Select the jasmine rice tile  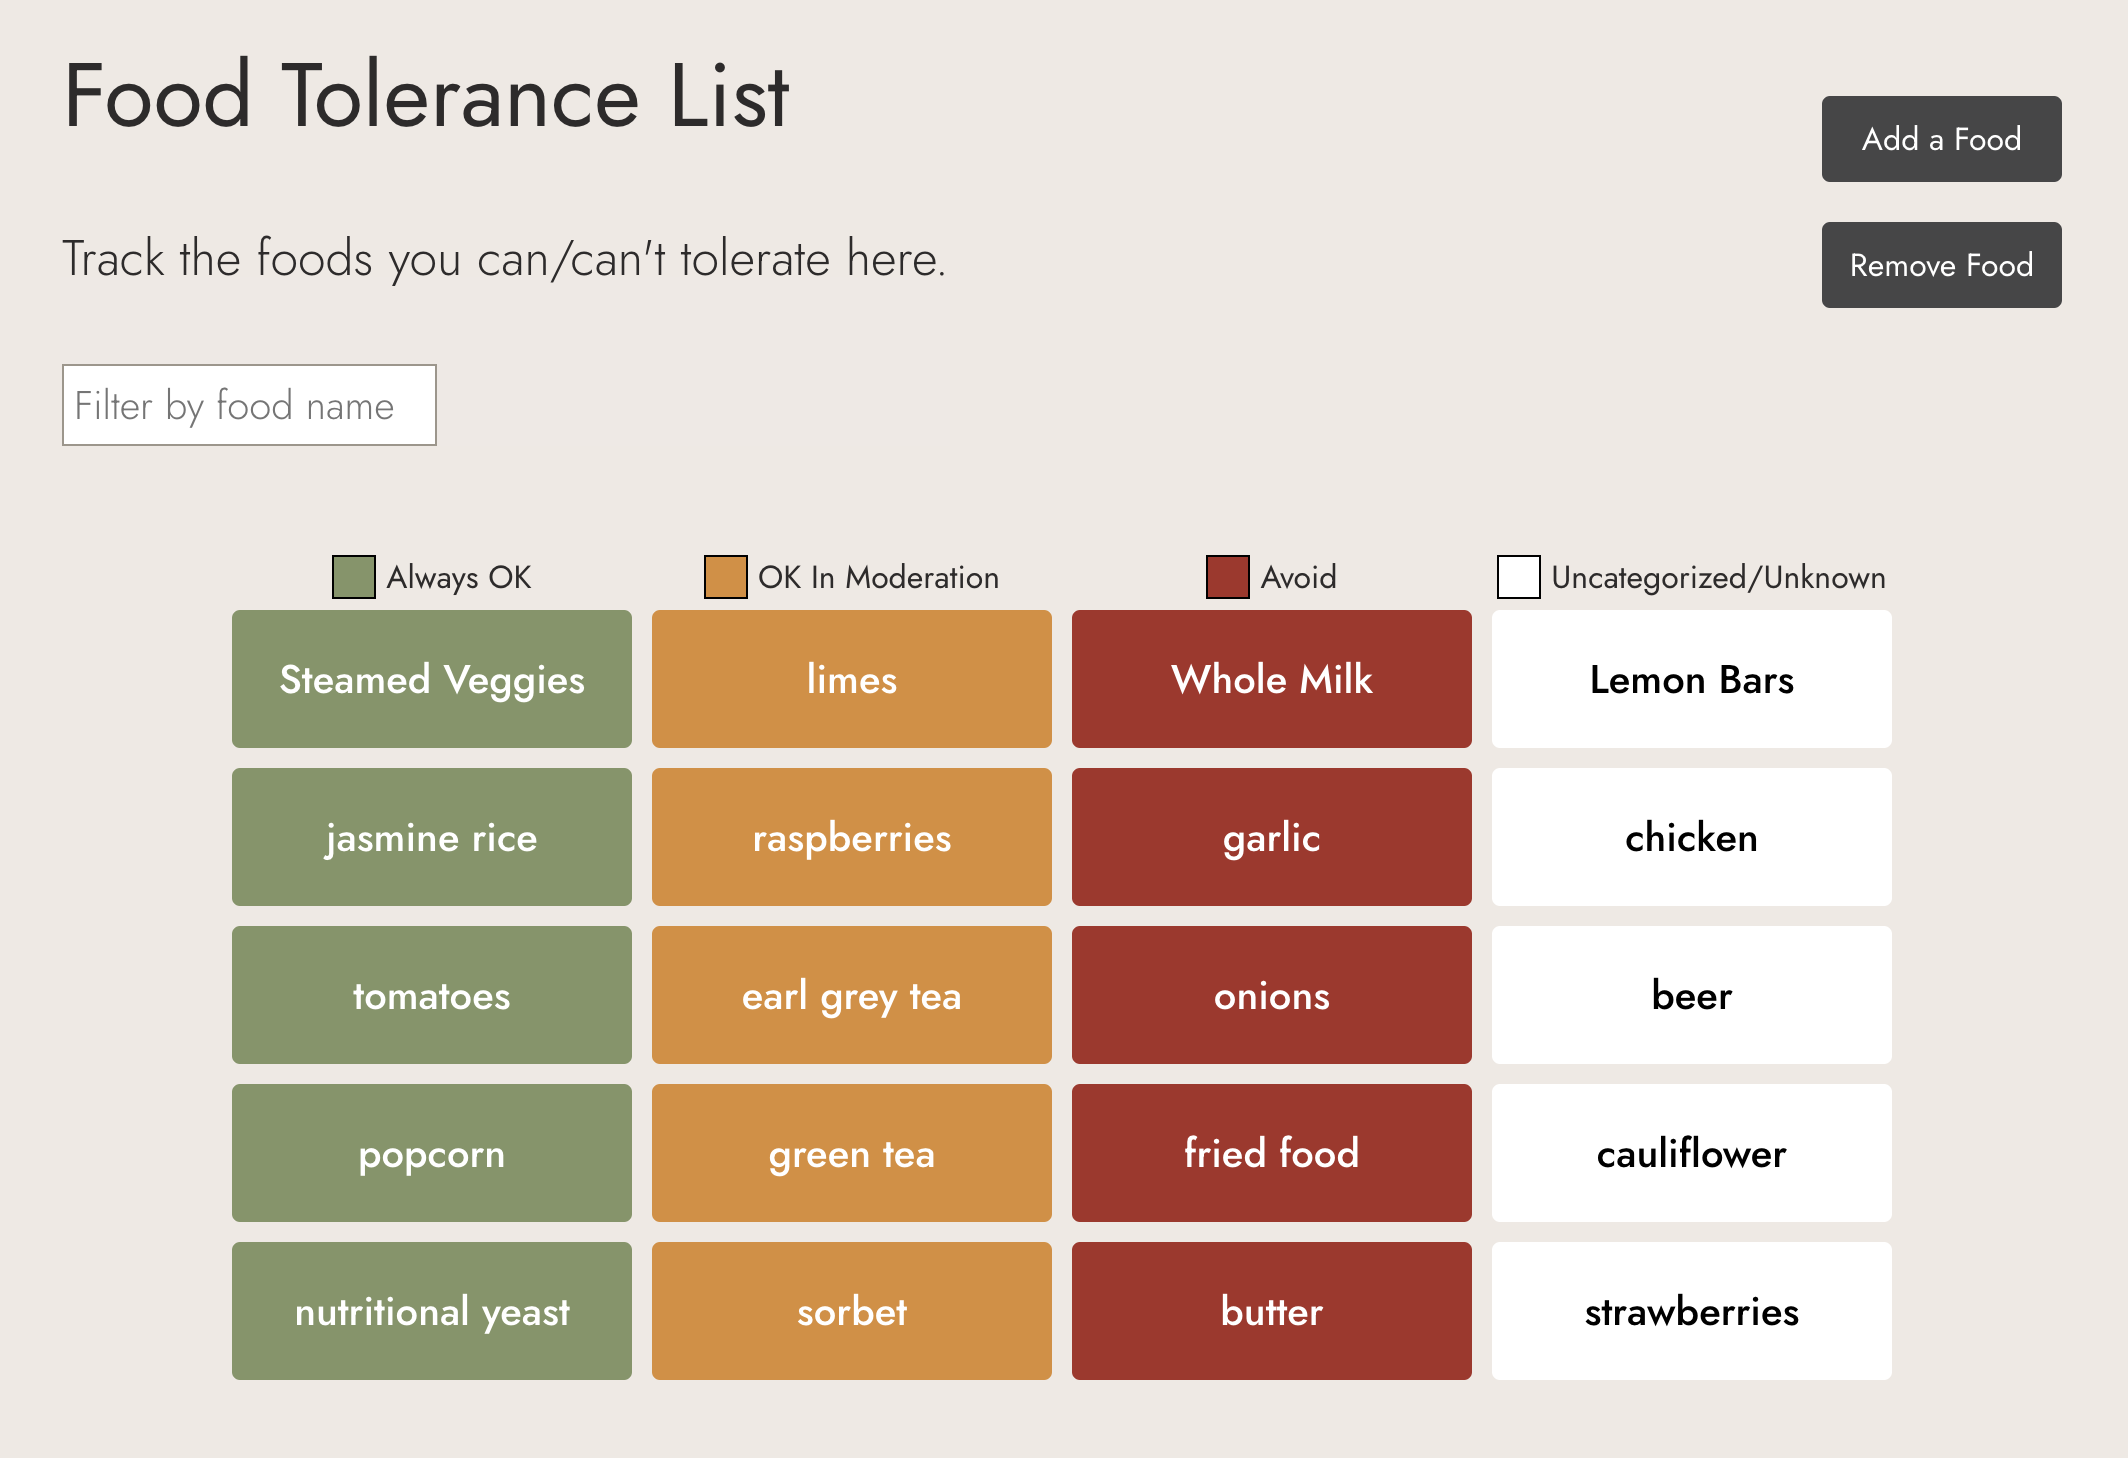(x=432, y=837)
